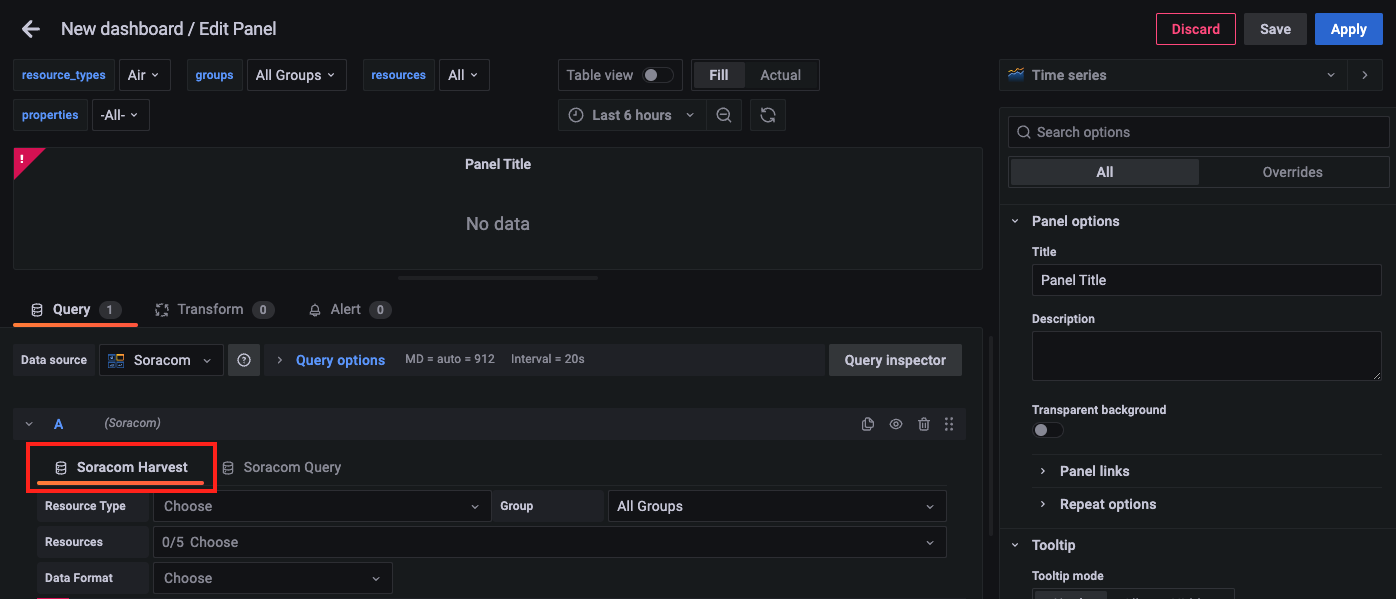Switch to the Alert tab
The width and height of the screenshot is (1396, 599).
coord(349,310)
